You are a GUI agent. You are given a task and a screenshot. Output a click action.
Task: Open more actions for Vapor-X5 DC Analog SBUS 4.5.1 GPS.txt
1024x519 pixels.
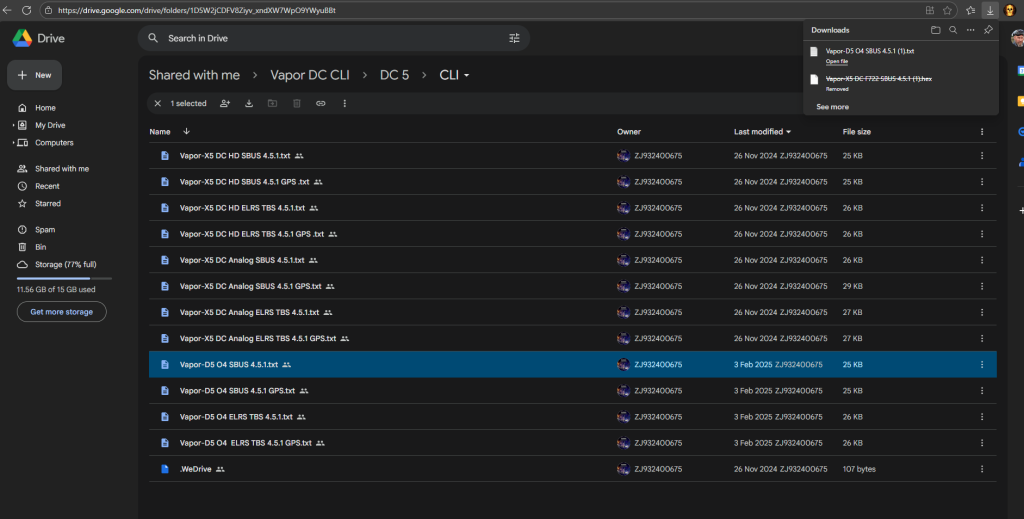pyautogui.click(x=982, y=286)
